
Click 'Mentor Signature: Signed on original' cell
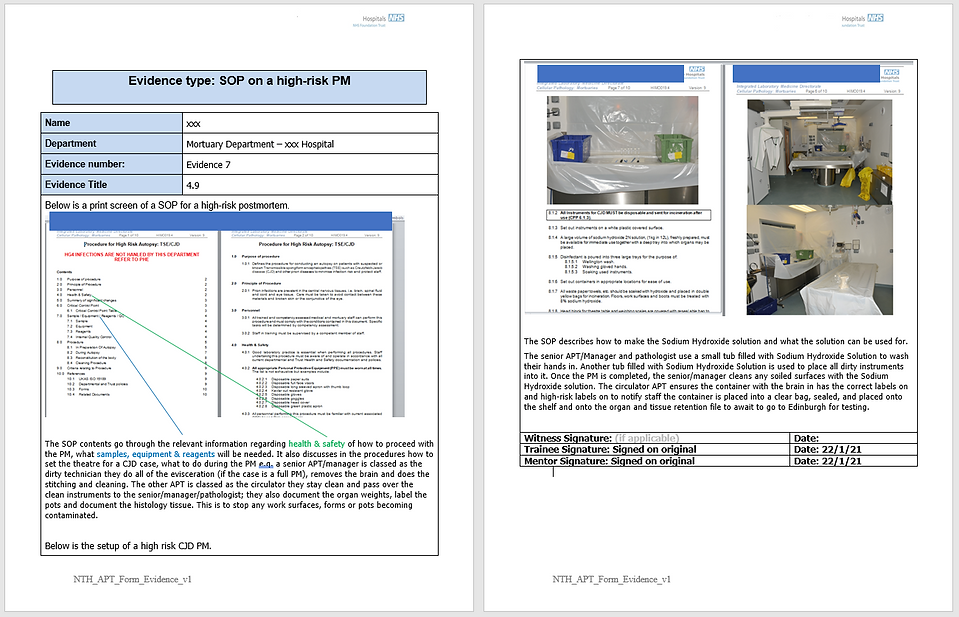click(654, 461)
